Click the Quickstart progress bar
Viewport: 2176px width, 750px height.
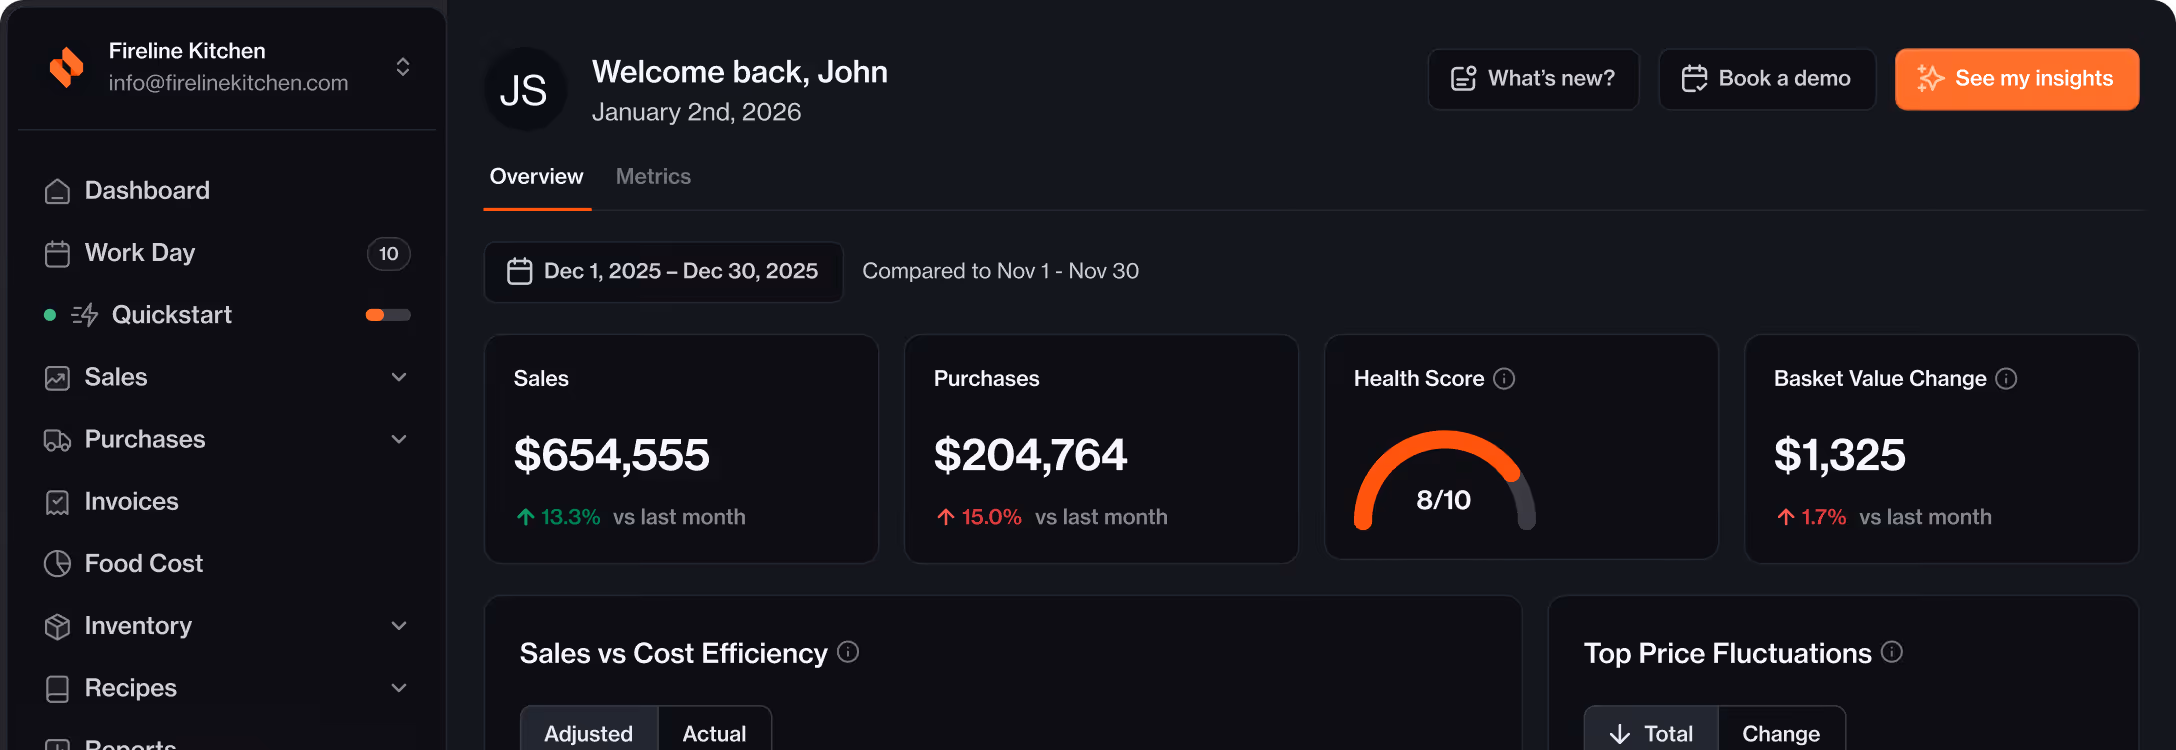tap(388, 315)
